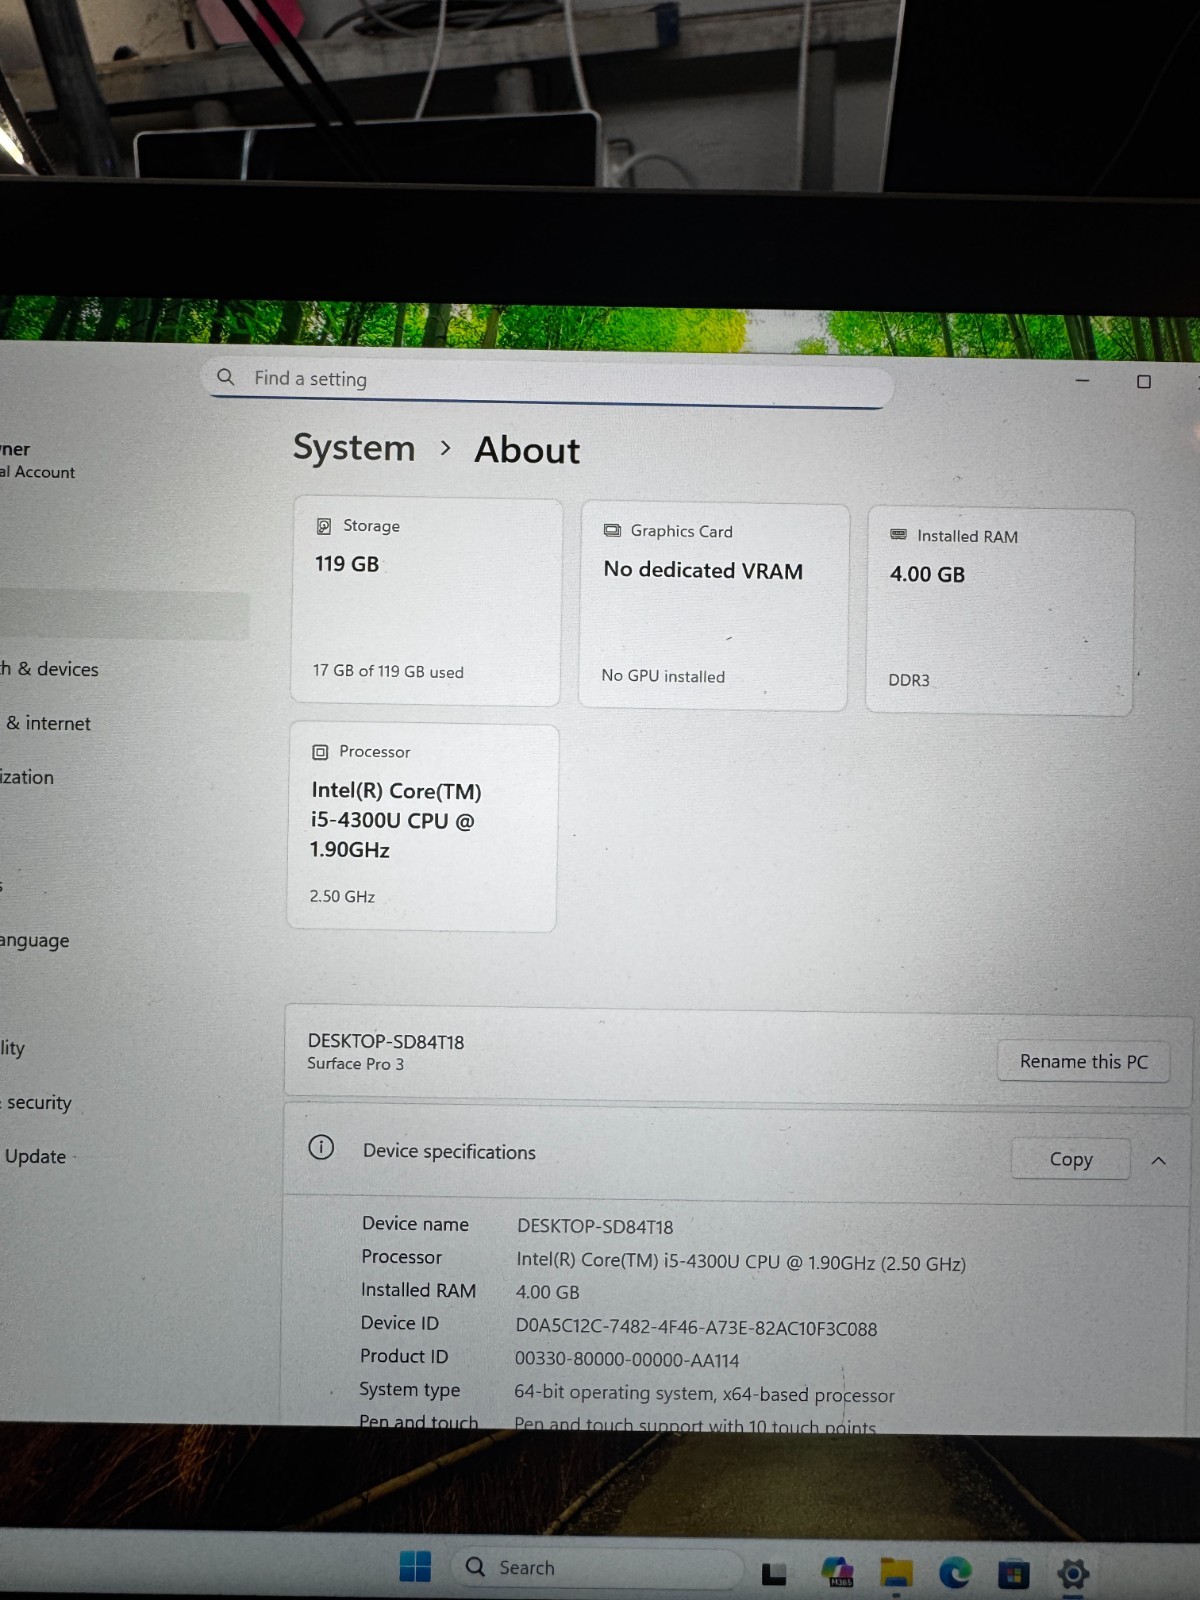Click the Processor chip icon

tap(320, 752)
